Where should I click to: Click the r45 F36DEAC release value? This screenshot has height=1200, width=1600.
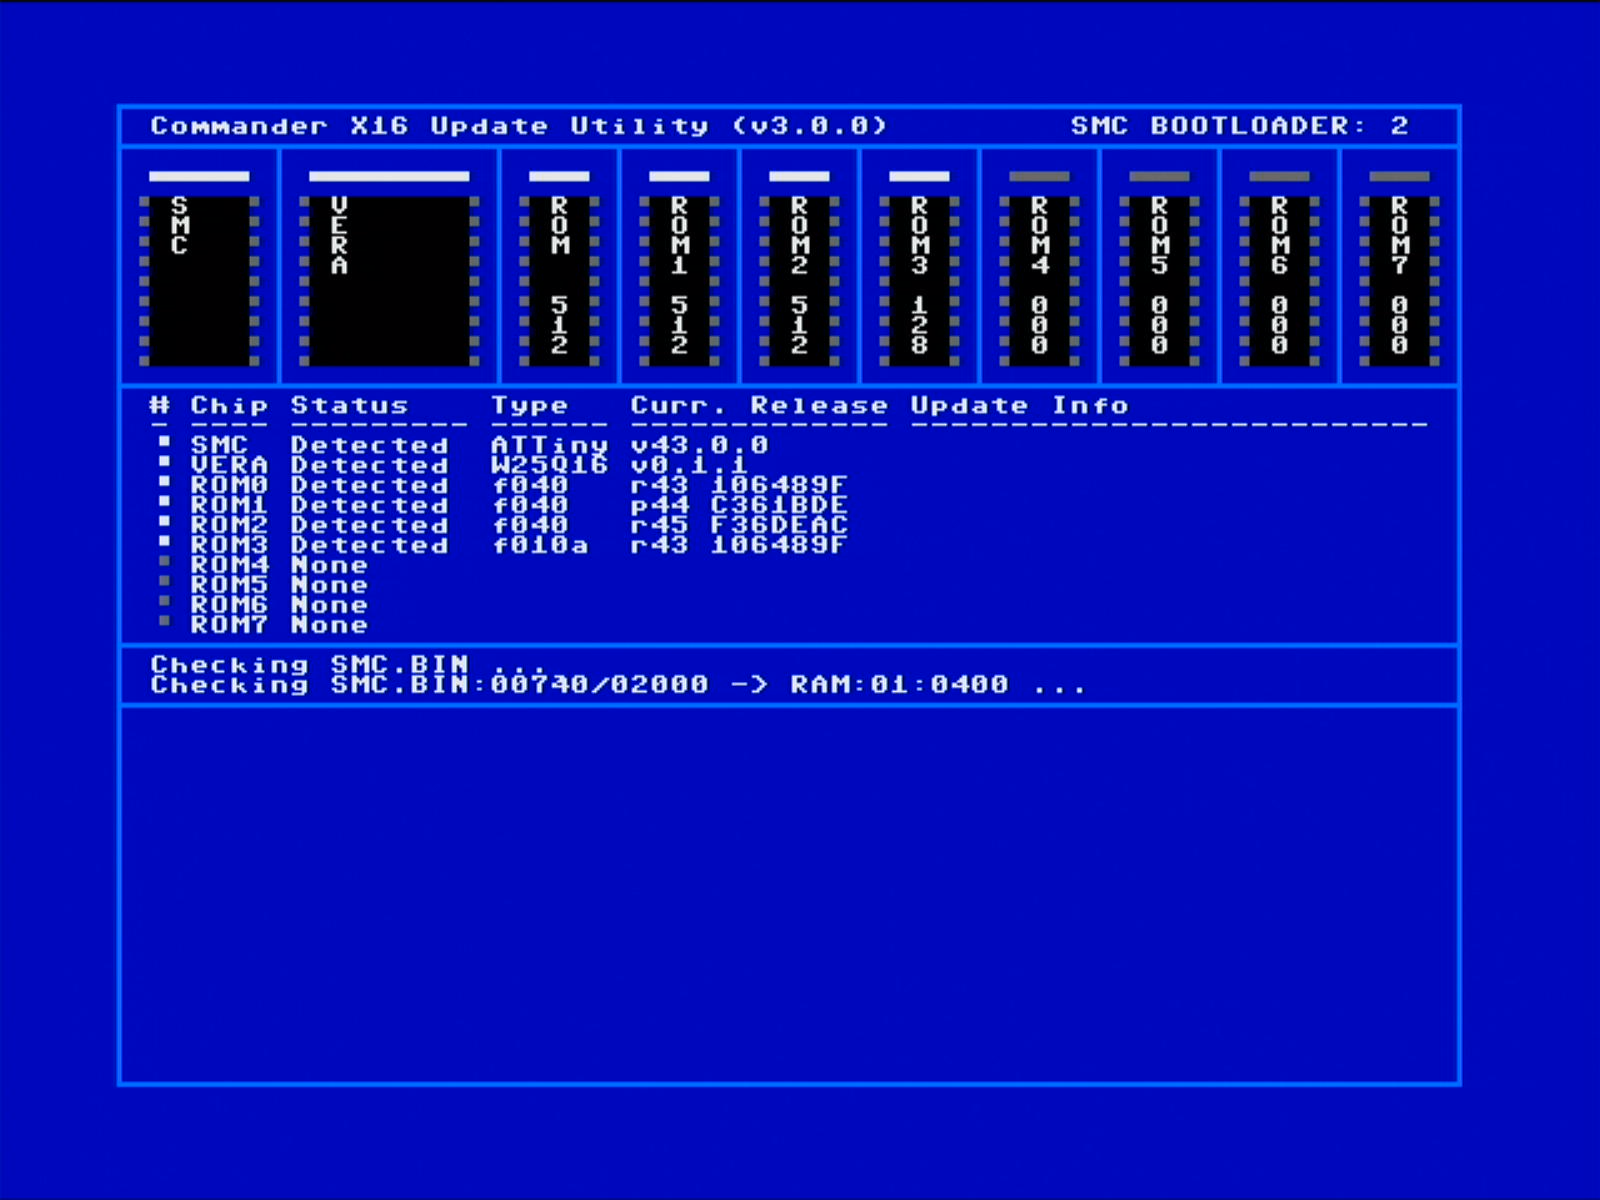click(x=739, y=525)
